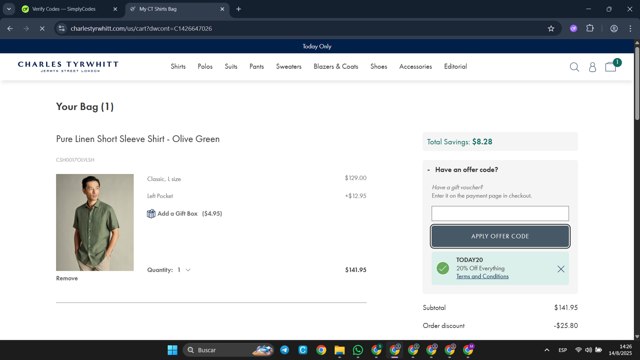Click the Total Savings $8.28 text
The image size is (640, 360).
(460, 142)
